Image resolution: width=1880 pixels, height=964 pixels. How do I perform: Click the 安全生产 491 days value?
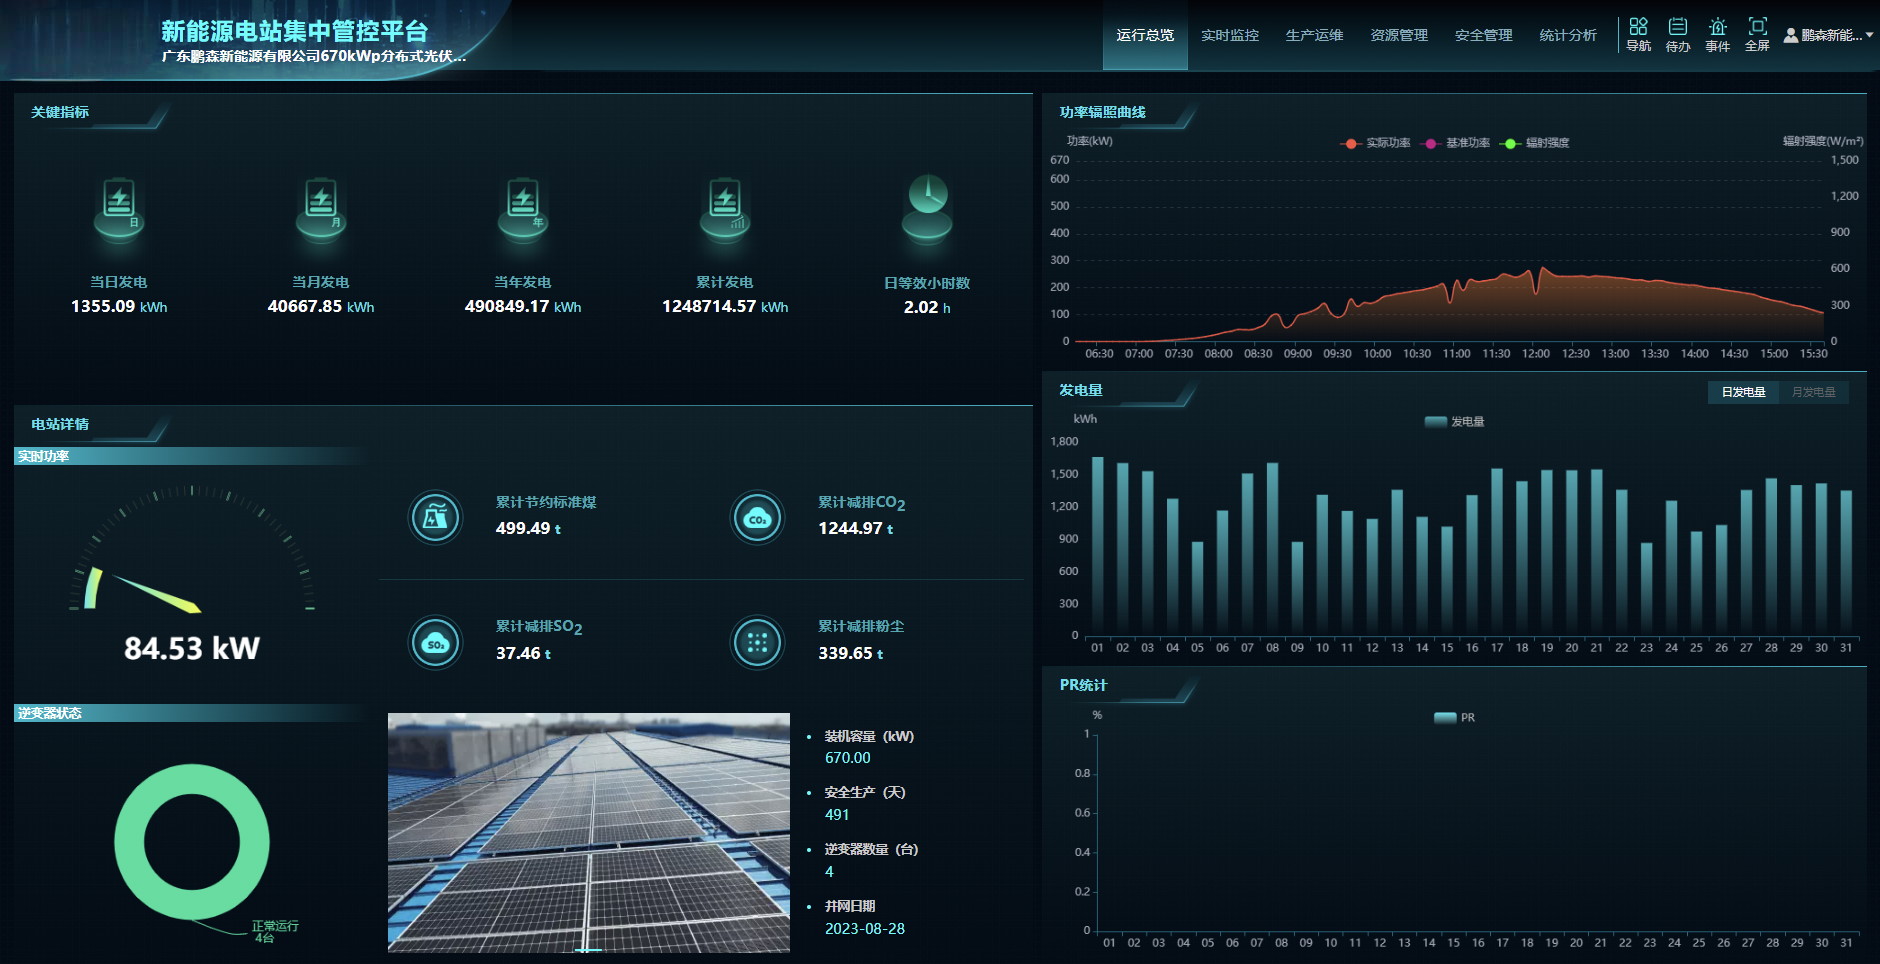point(837,815)
